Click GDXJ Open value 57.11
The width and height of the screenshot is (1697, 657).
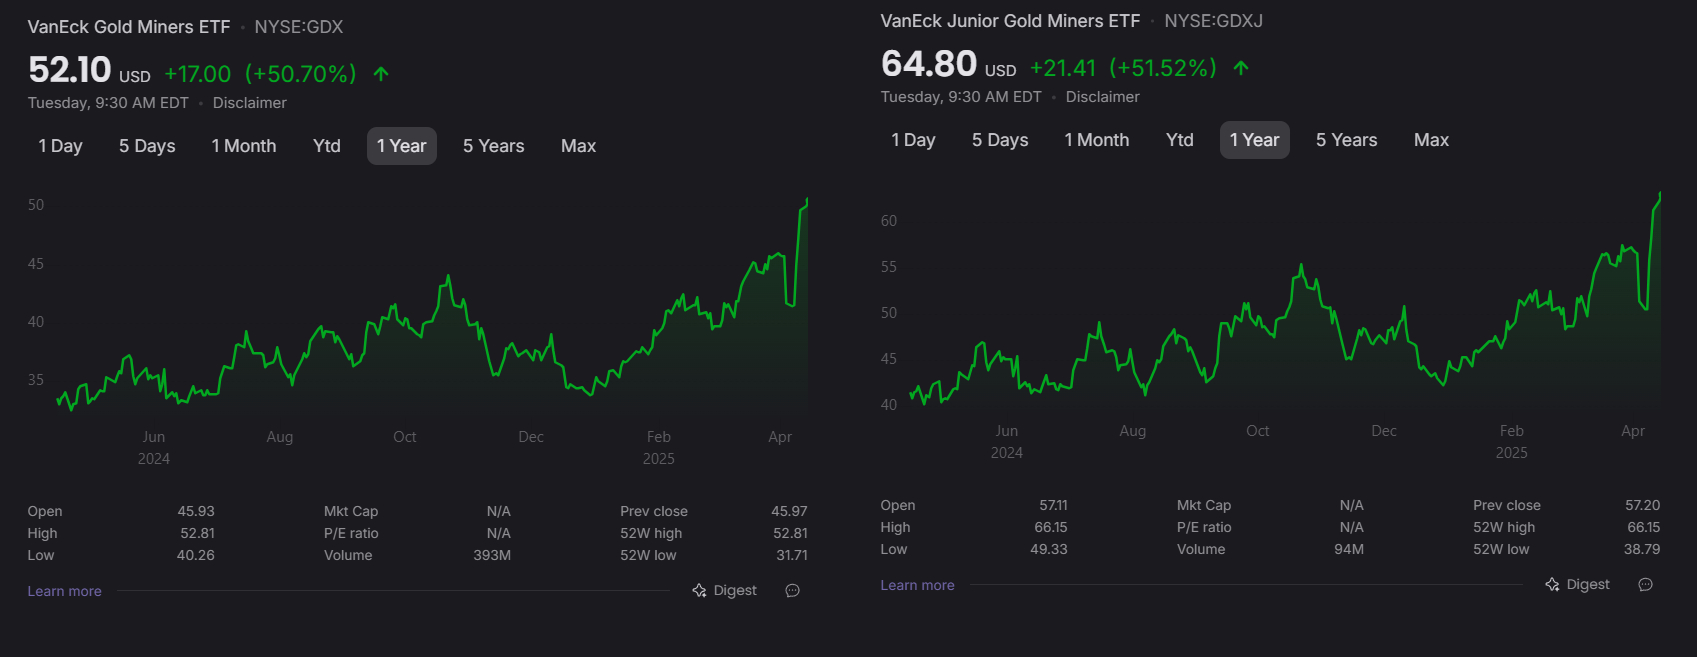[1054, 505]
